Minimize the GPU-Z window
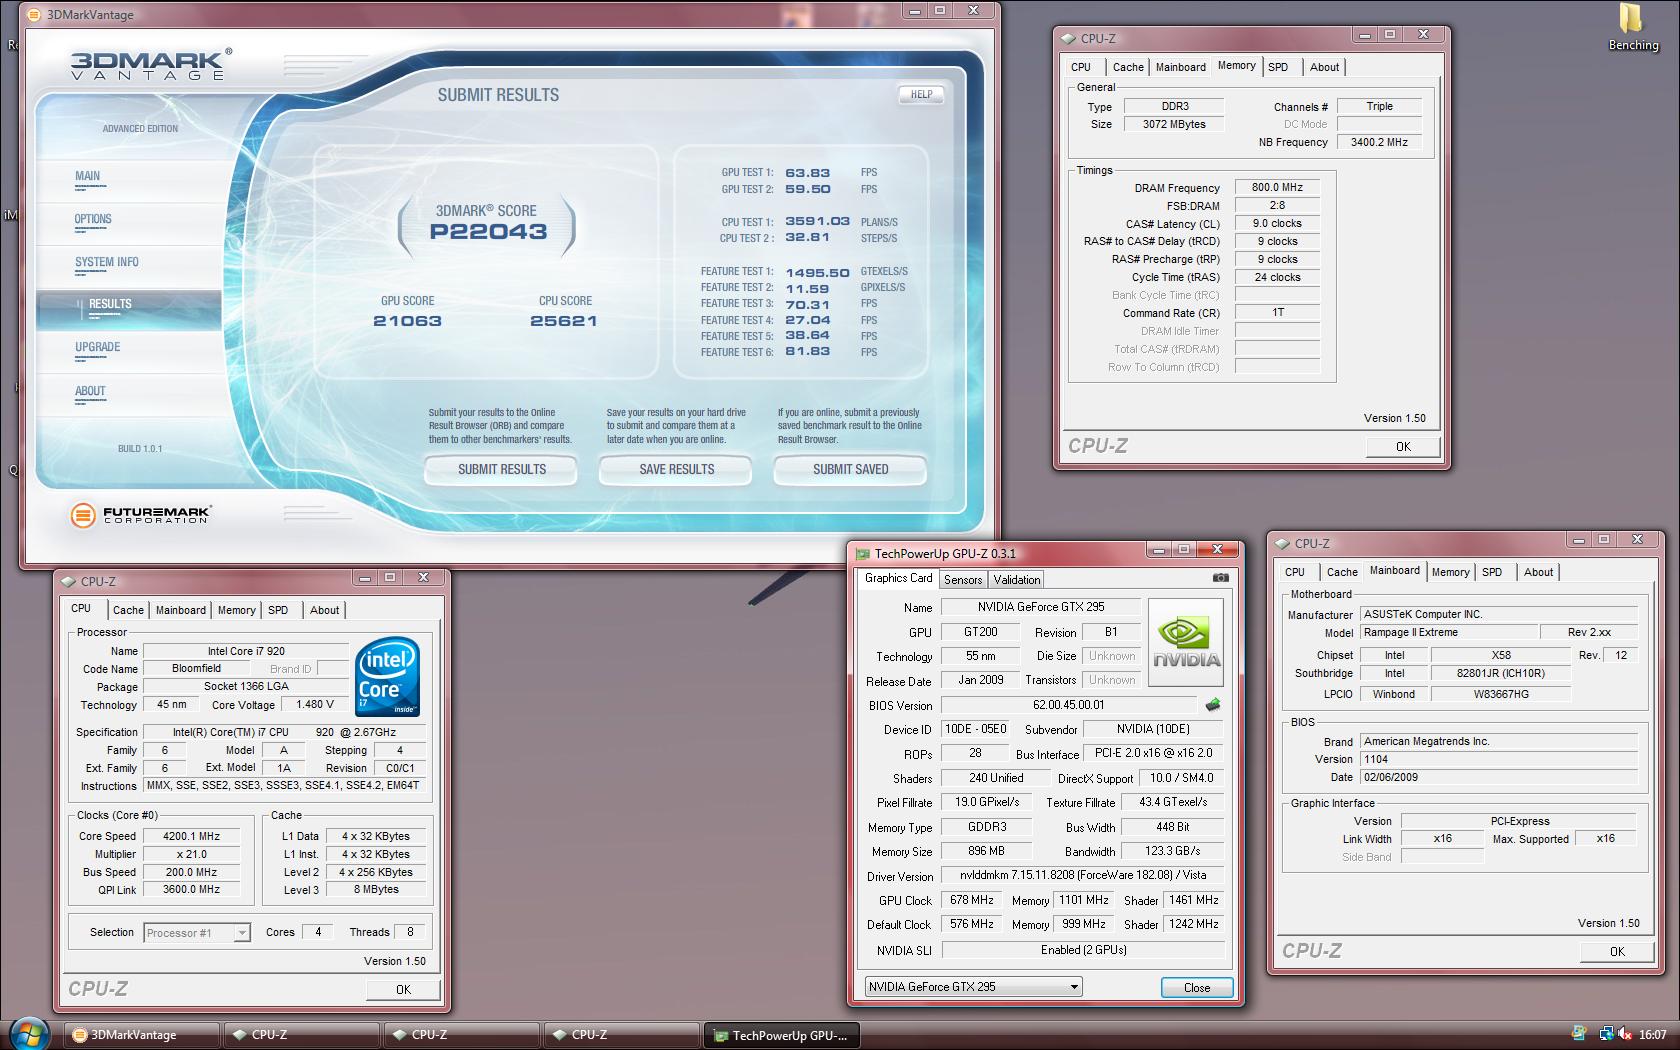The width and height of the screenshot is (1680, 1050). pos(1158,549)
